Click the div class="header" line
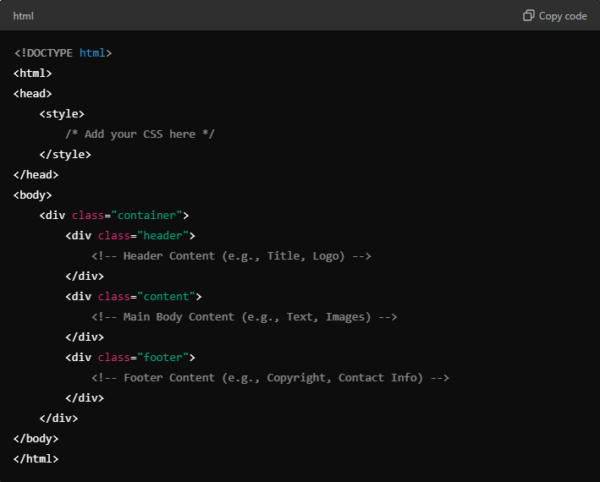The height and width of the screenshot is (482, 600). click(x=130, y=235)
